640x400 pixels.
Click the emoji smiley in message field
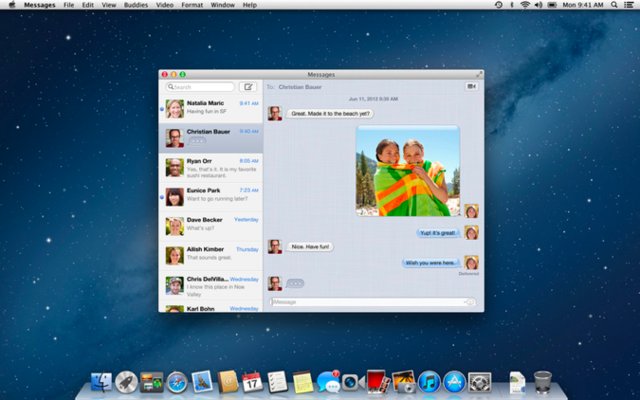pyautogui.click(x=470, y=302)
